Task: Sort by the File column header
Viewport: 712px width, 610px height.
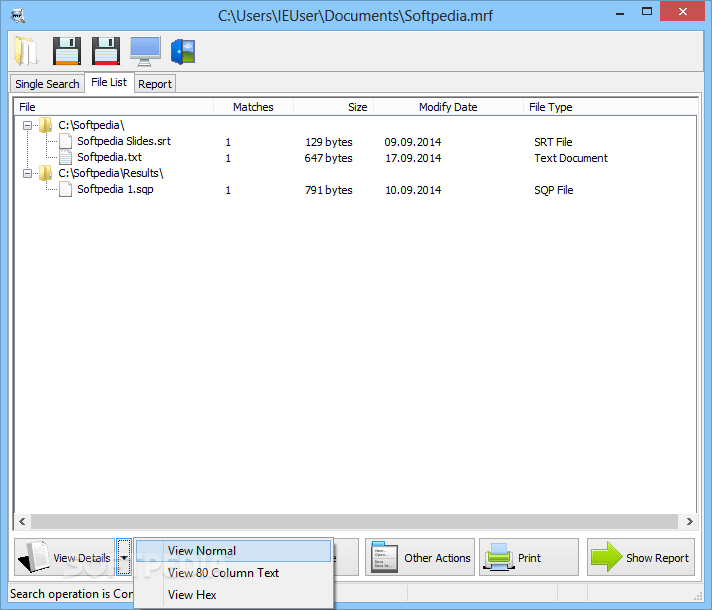Action: (x=114, y=107)
